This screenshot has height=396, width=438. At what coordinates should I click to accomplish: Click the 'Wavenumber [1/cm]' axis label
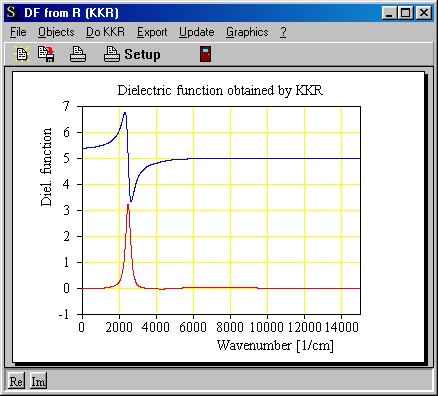[275, 345]
